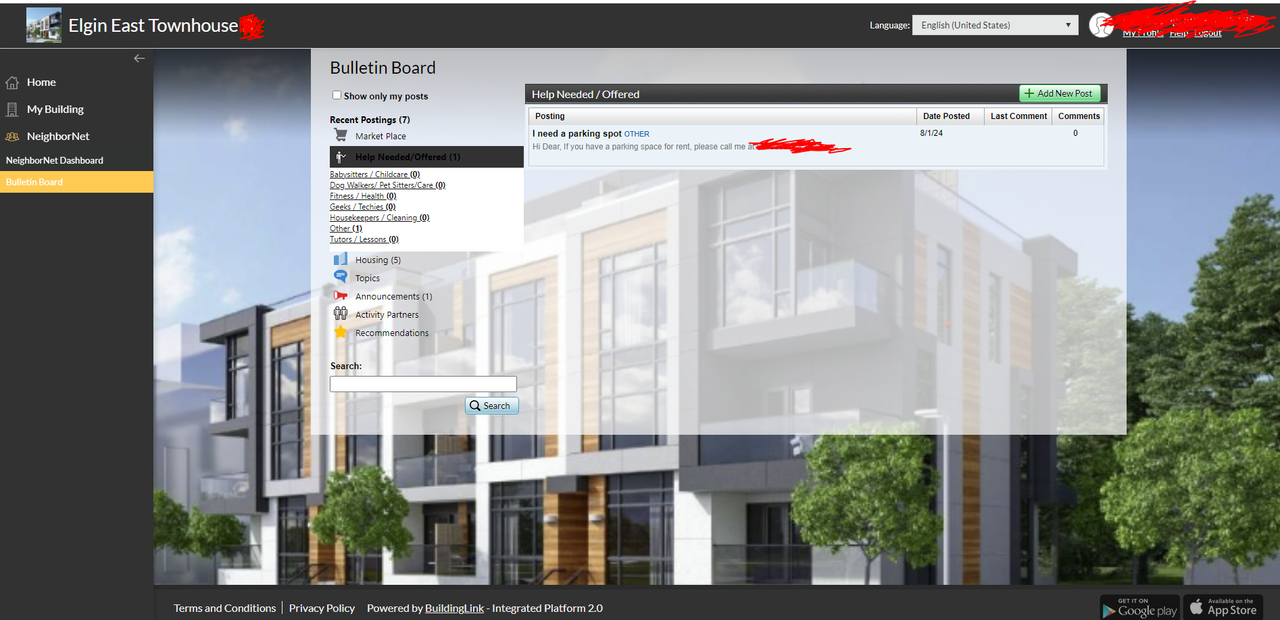Screen dimensions: 1280x620
Task: Click the Topics speech bubble icon
Action: click(x=340, y=278)
